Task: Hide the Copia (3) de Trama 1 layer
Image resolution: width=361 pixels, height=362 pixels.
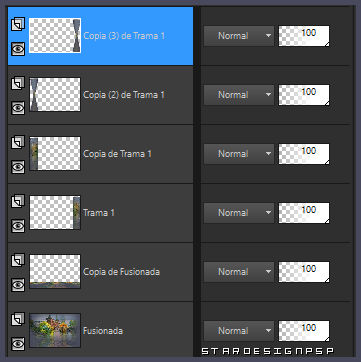Action: [x=18, y=49]
